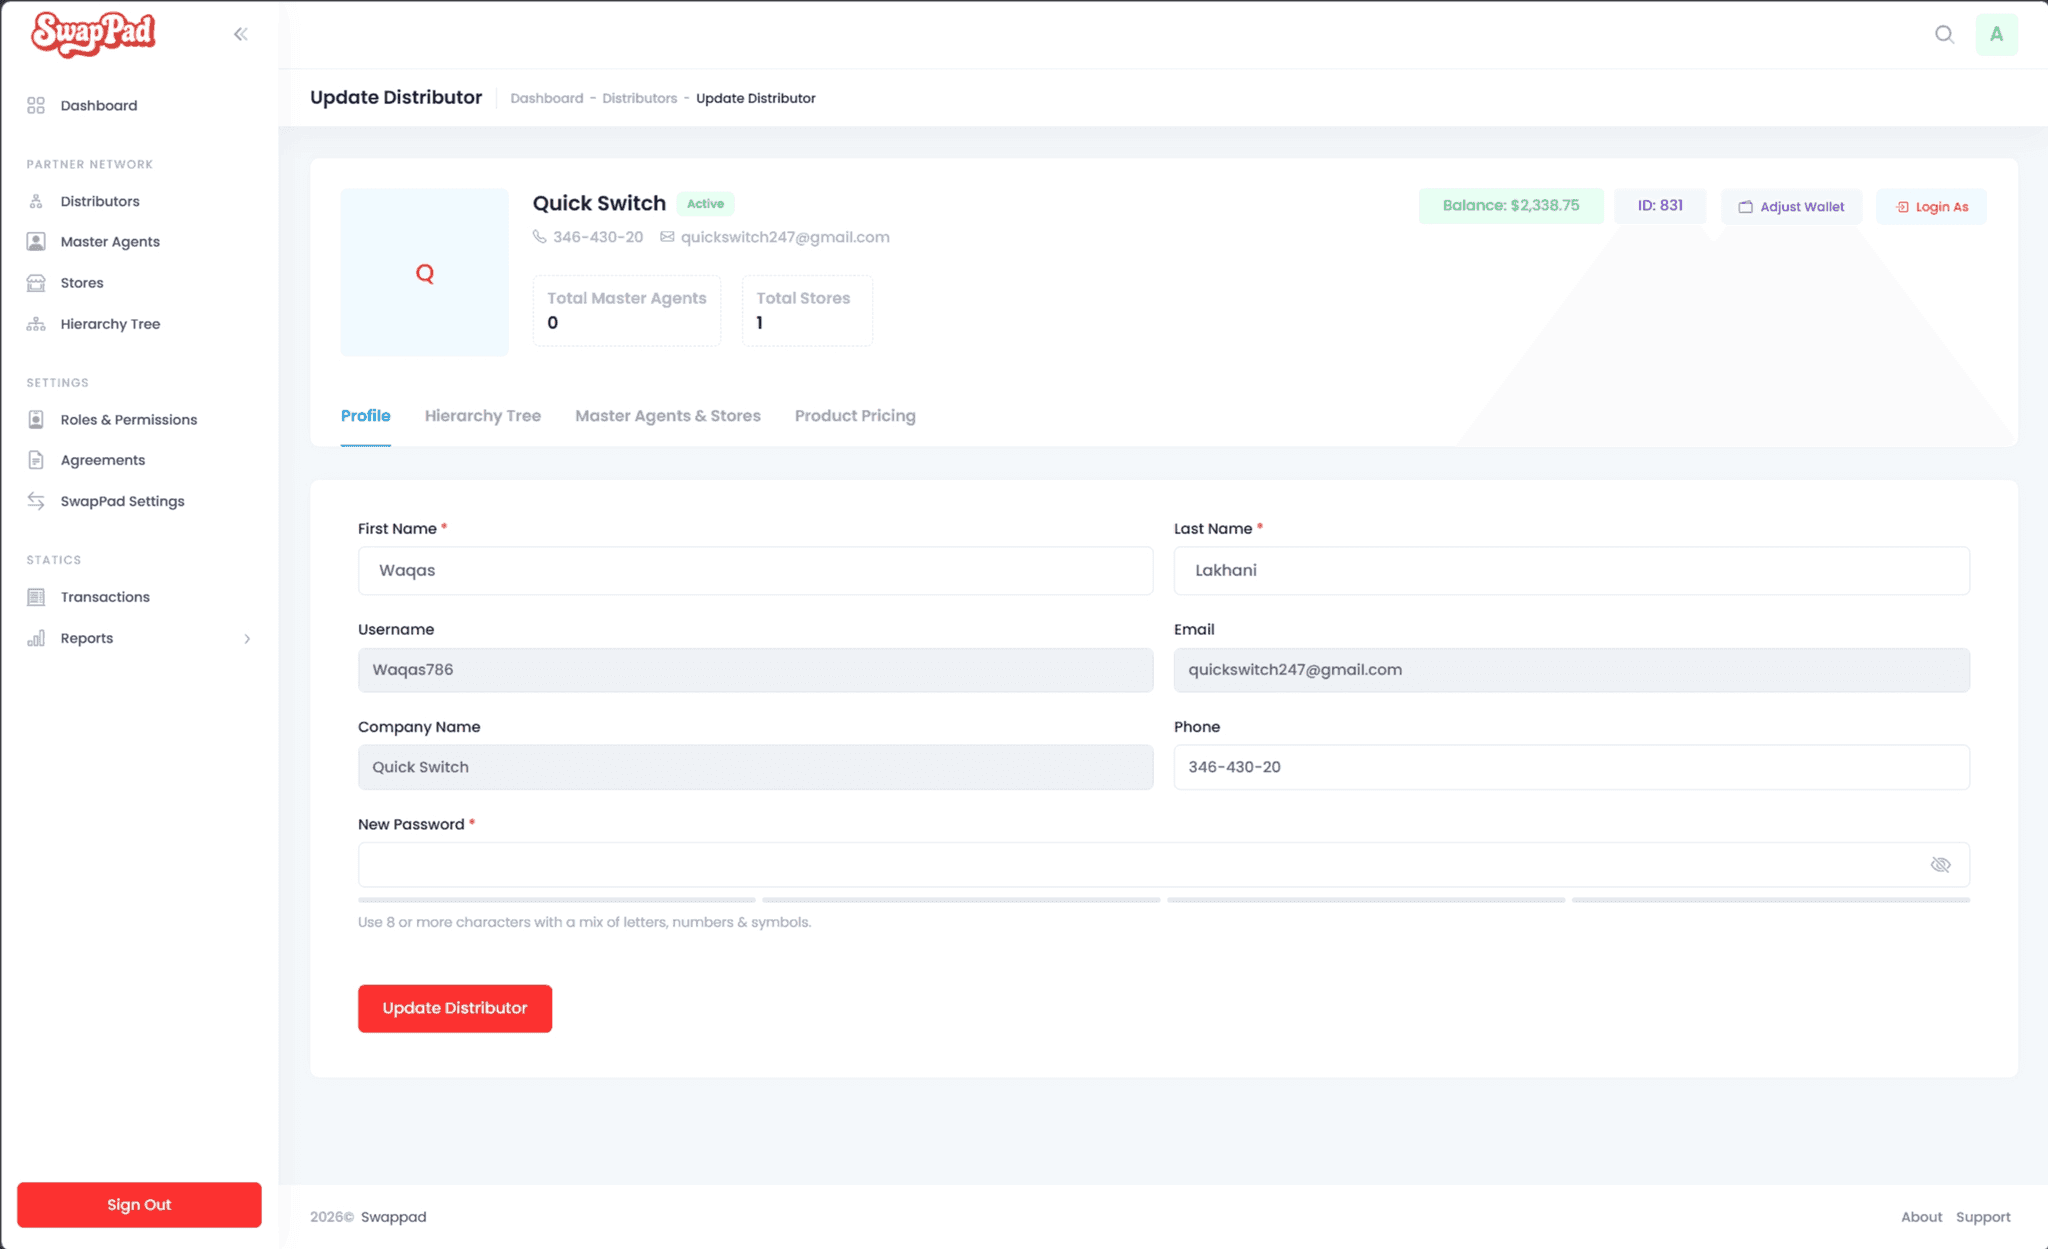Expand the Reports submenu chevron
Screen dimensions: 2048x1249
coord(247,639)
